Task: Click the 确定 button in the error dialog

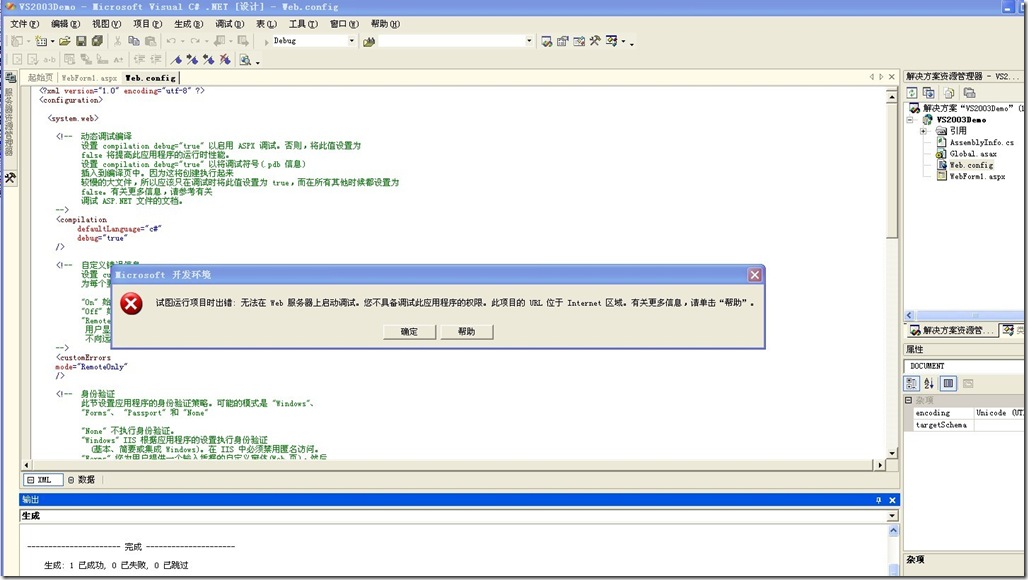Action: point(409,332)
